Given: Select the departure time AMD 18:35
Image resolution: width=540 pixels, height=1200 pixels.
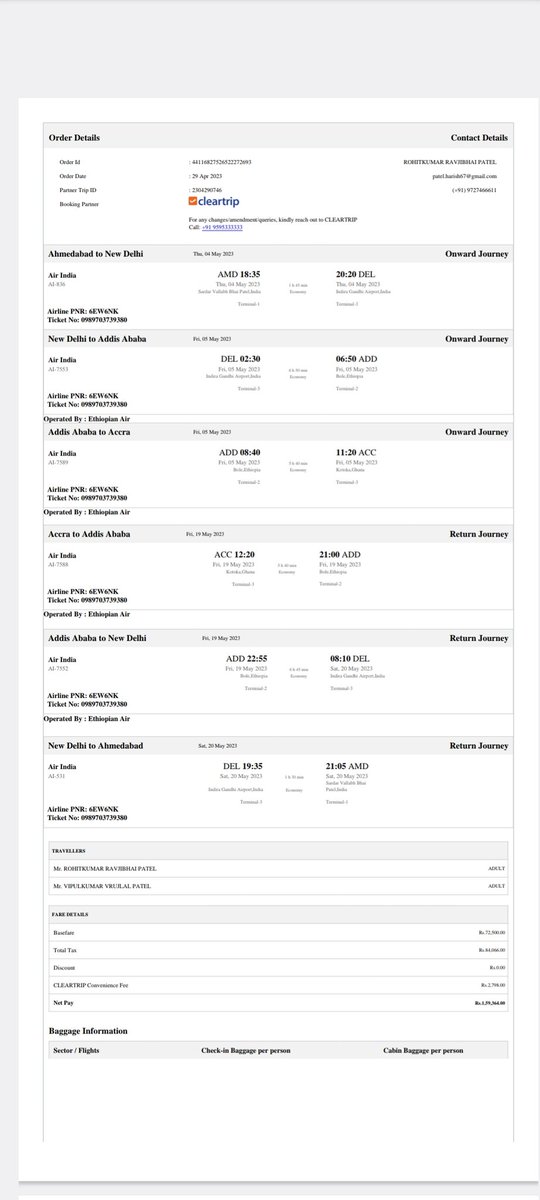Looking at the screenshot, I should pos(239,273).
